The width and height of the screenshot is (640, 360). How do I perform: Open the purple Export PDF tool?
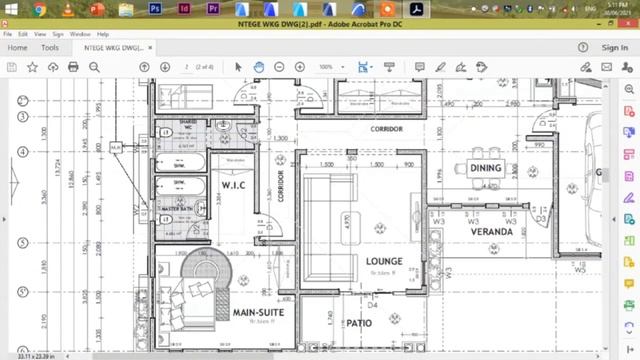629,176
